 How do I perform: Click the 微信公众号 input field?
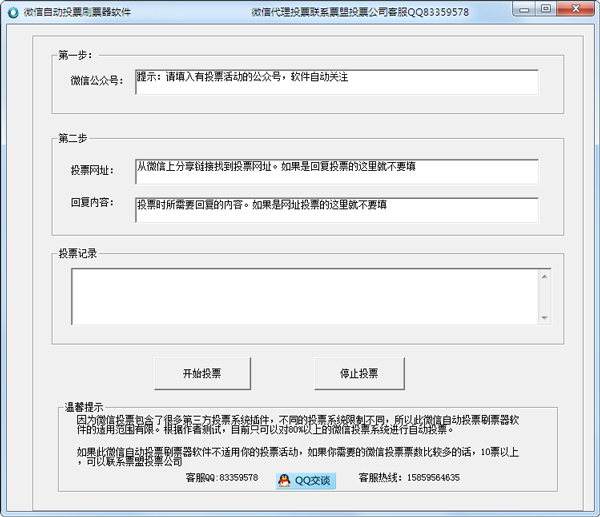click(x=337, y=82)
